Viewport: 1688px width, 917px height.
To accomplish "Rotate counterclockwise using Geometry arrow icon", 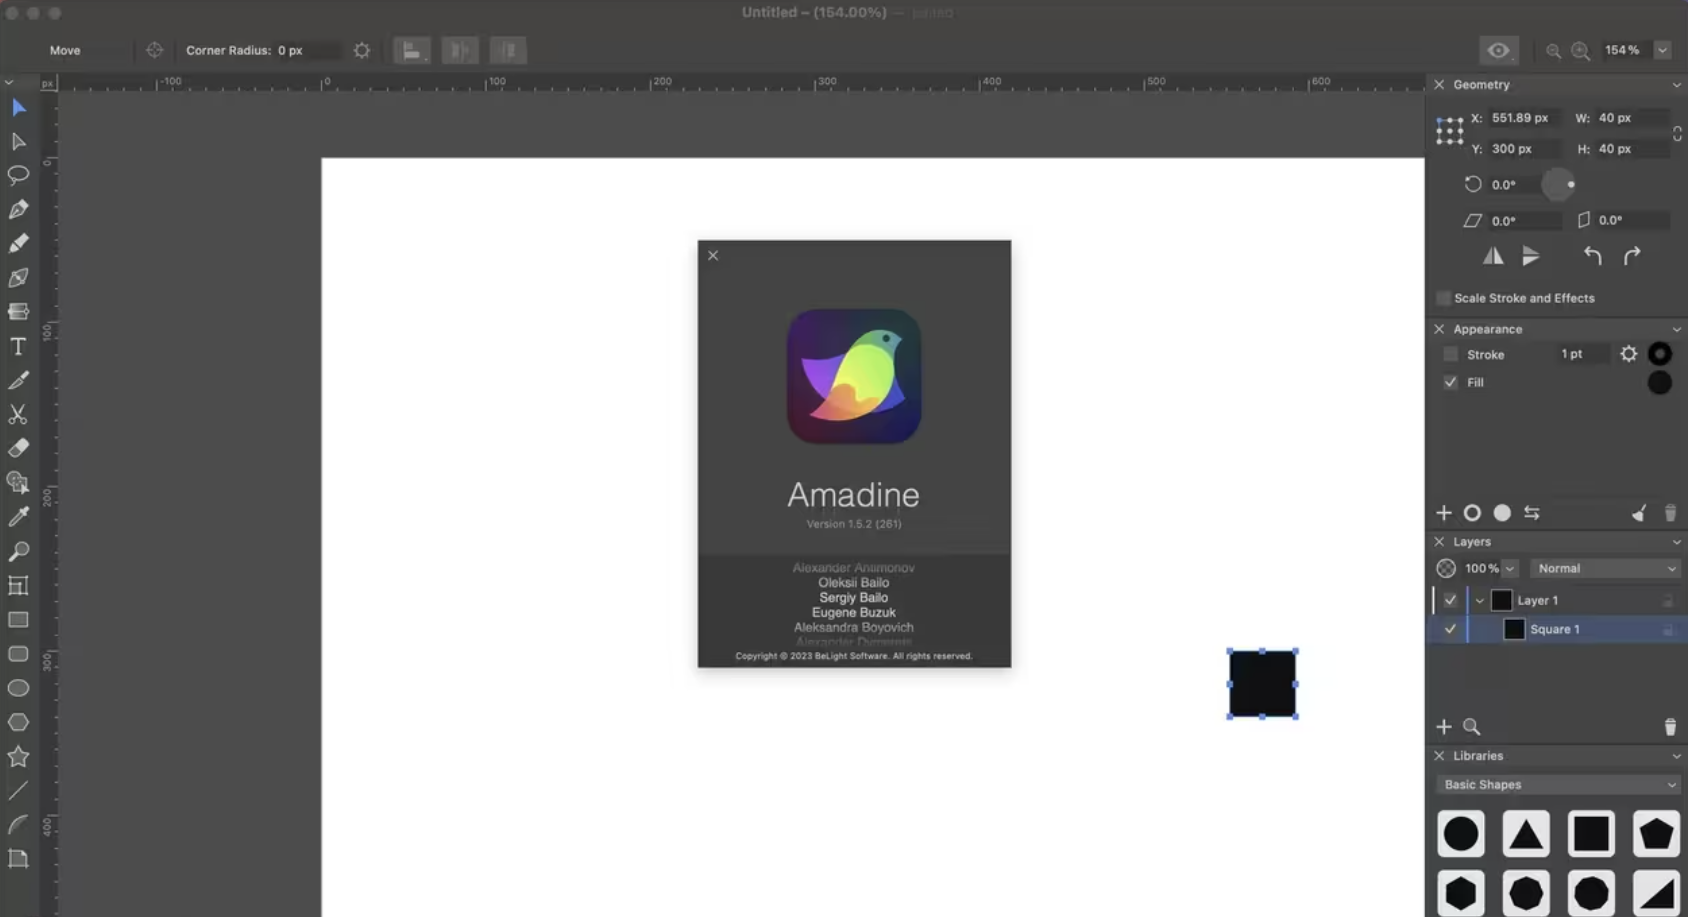I will (x=1592, y=256).
